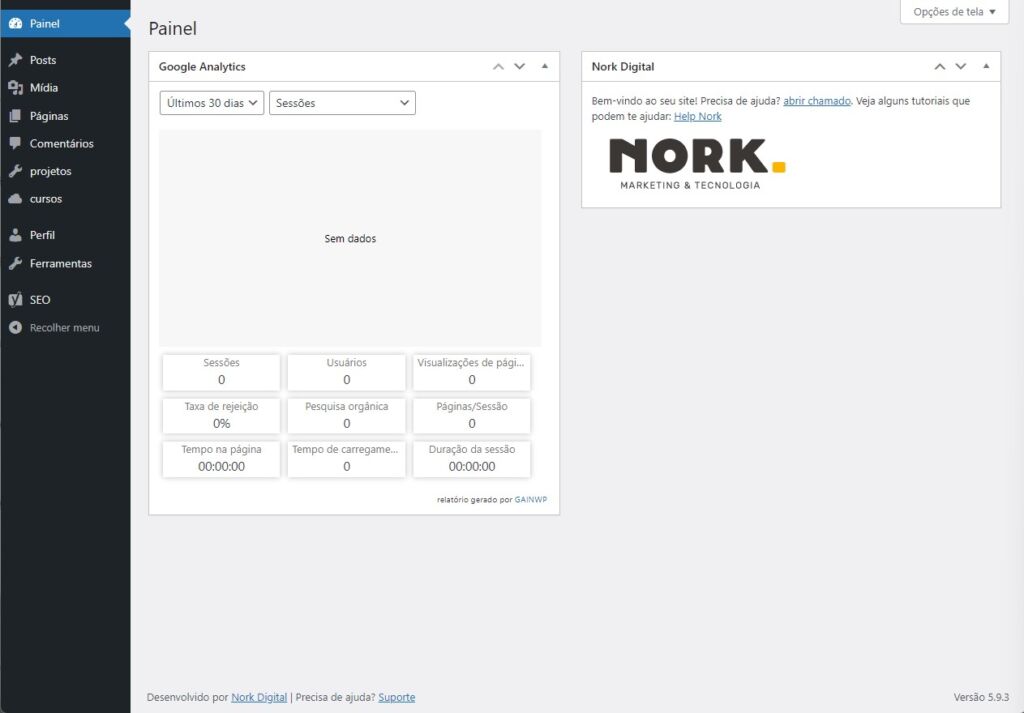Click the Painel dashboard gauge icon

(15, 24)
